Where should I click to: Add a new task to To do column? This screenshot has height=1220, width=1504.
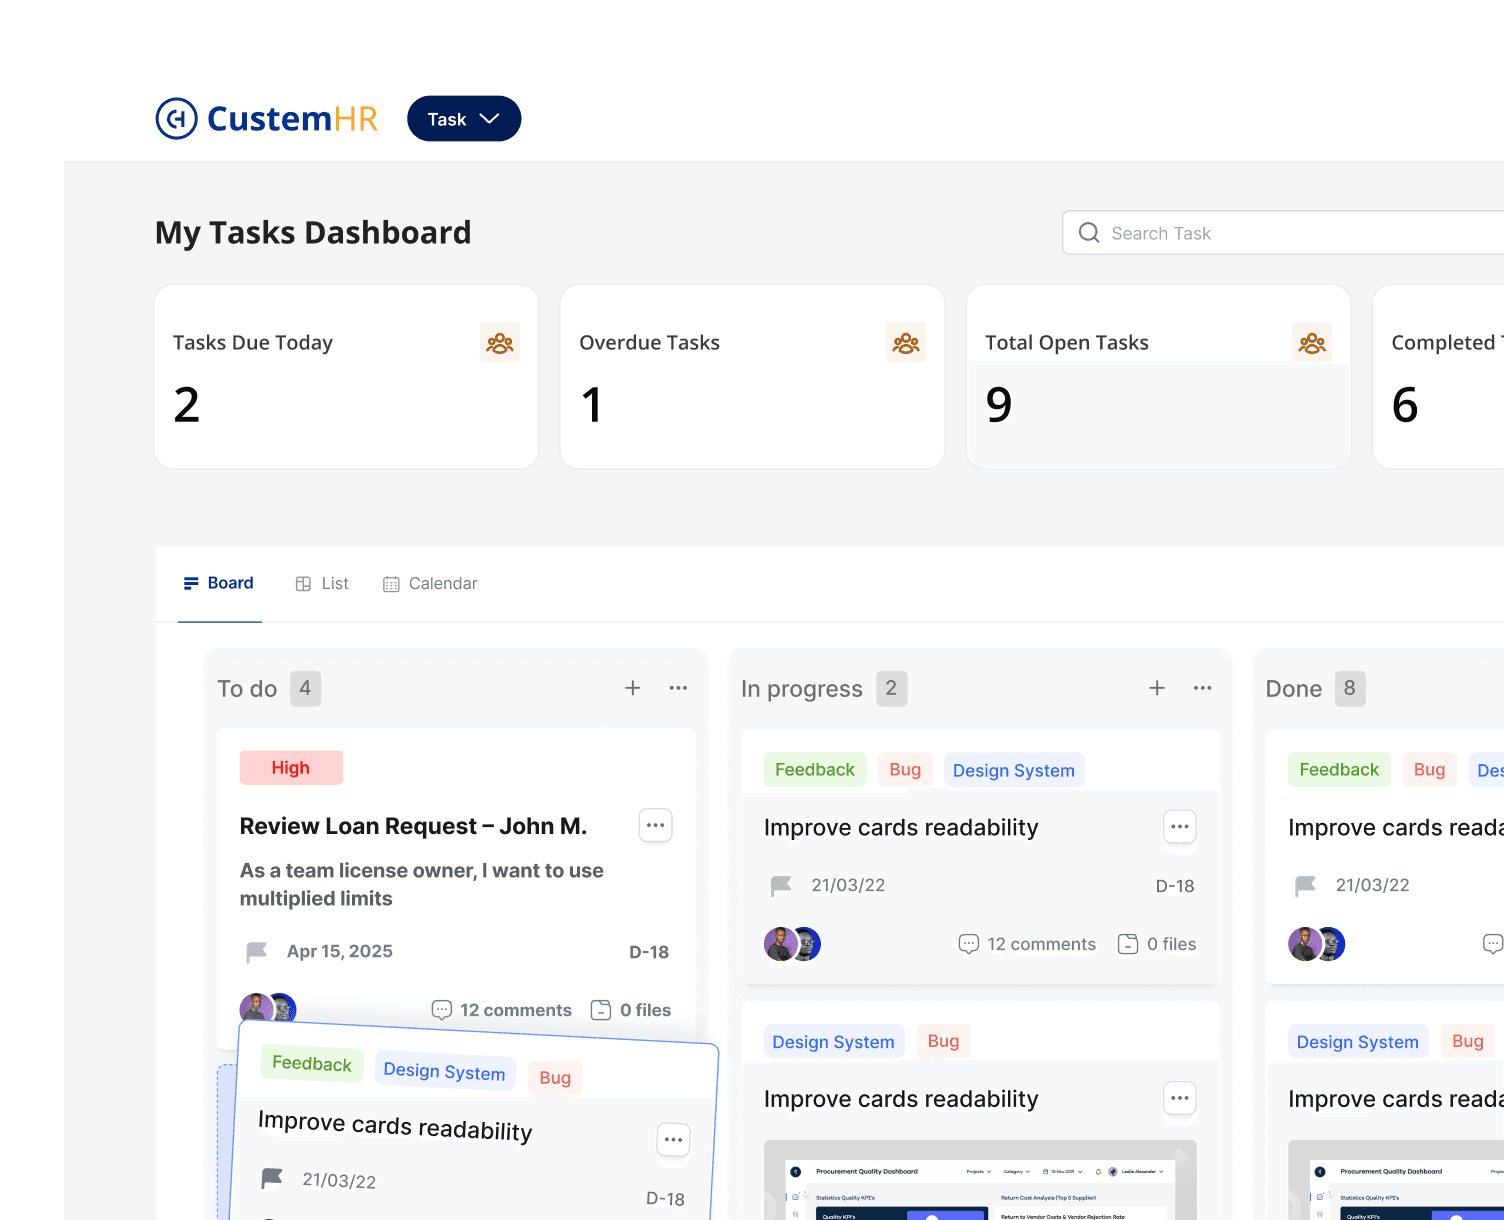click(632, 688)
